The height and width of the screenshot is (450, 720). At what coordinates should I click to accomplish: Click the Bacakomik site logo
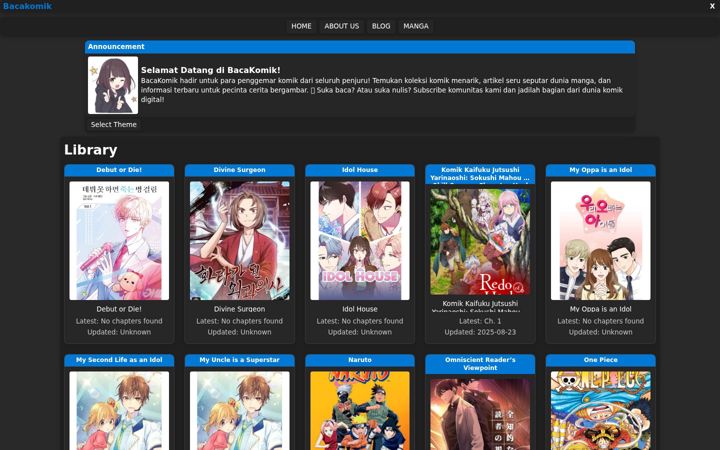(x=27, y=6)
